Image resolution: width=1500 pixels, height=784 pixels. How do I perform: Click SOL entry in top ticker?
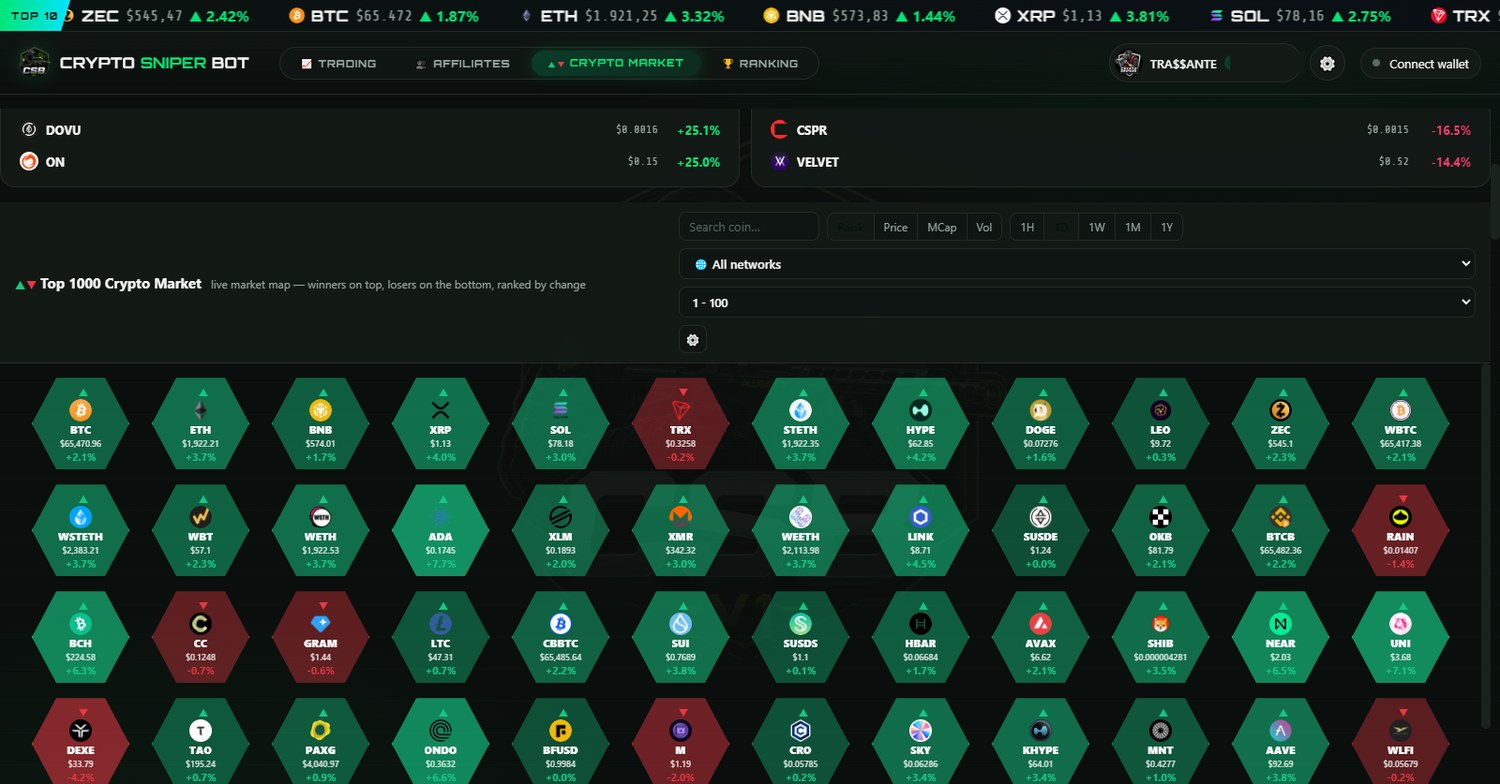[1300, 16]
